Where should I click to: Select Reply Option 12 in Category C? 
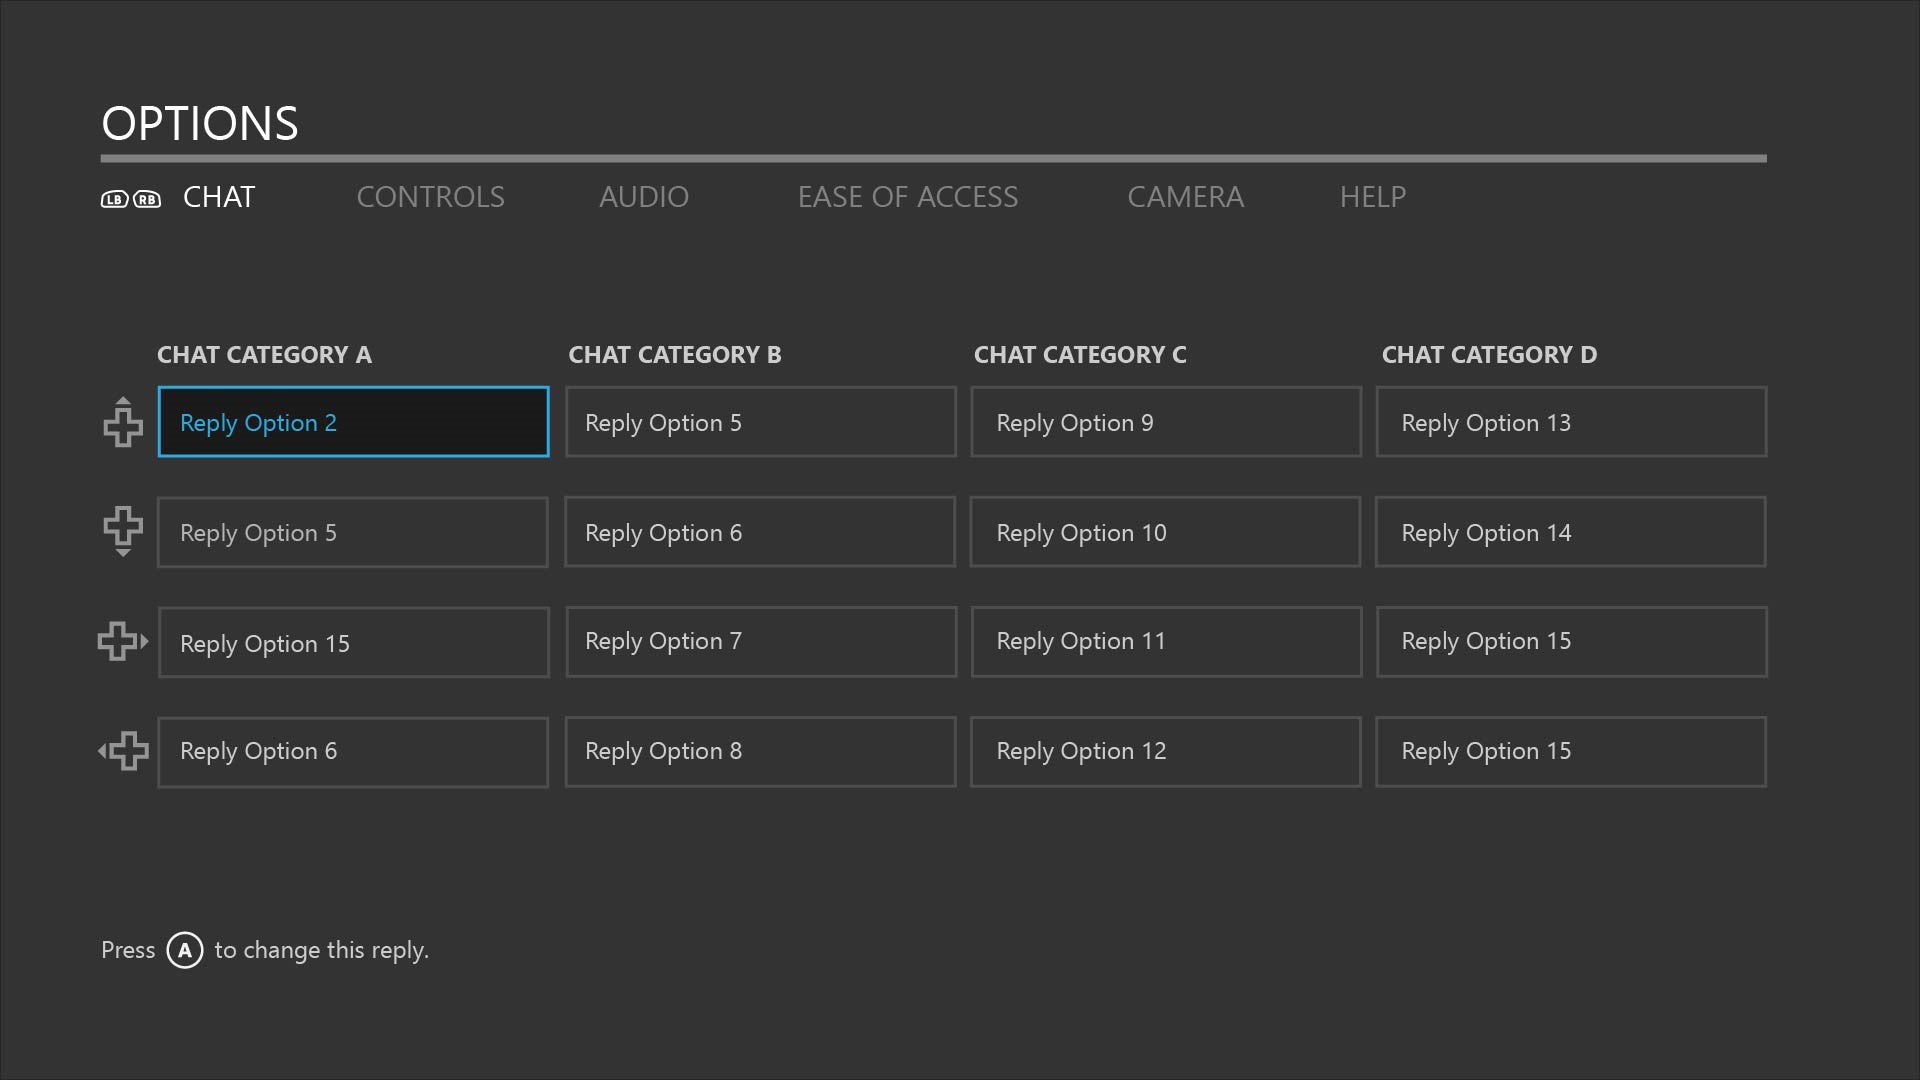[x=1166, y=749]
